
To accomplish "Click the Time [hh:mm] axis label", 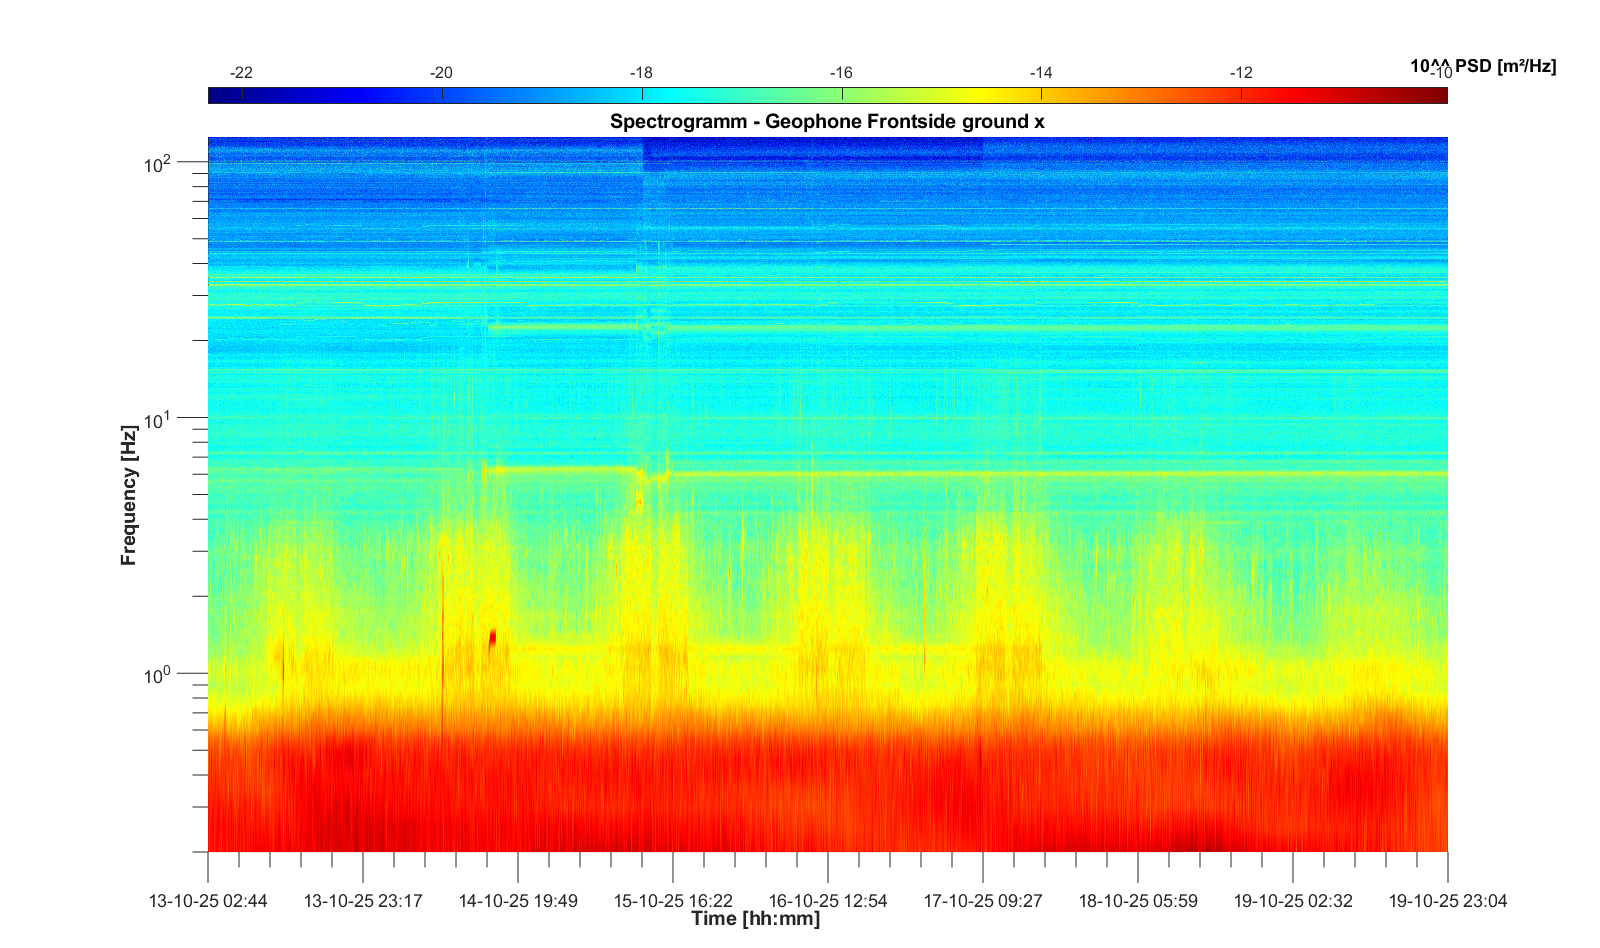I will click(755, 918).
